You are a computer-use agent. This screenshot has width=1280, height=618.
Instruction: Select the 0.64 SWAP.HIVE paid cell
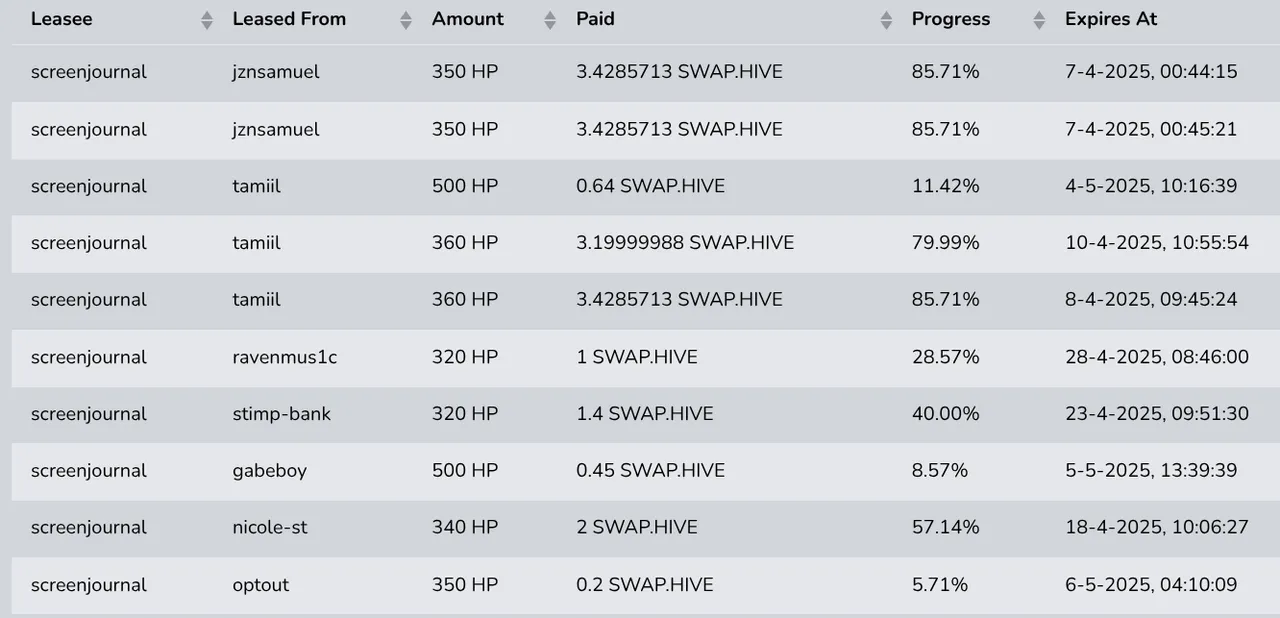pos(651,186)
